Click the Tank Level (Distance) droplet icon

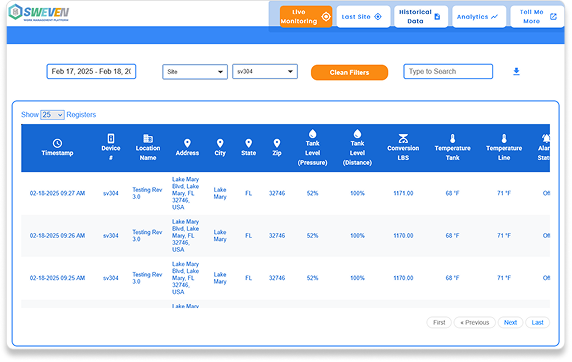pos(357,134)
